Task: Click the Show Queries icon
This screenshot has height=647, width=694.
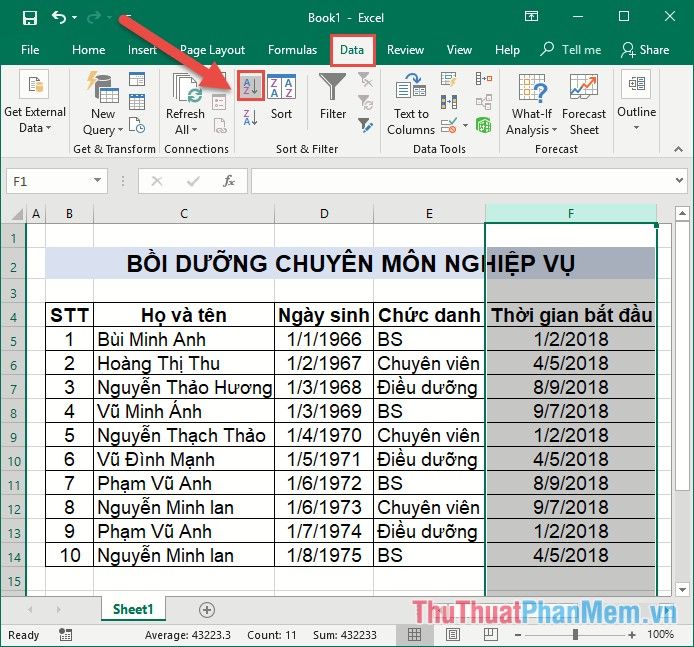Action: pyautogui.click(x=137, y=80)
